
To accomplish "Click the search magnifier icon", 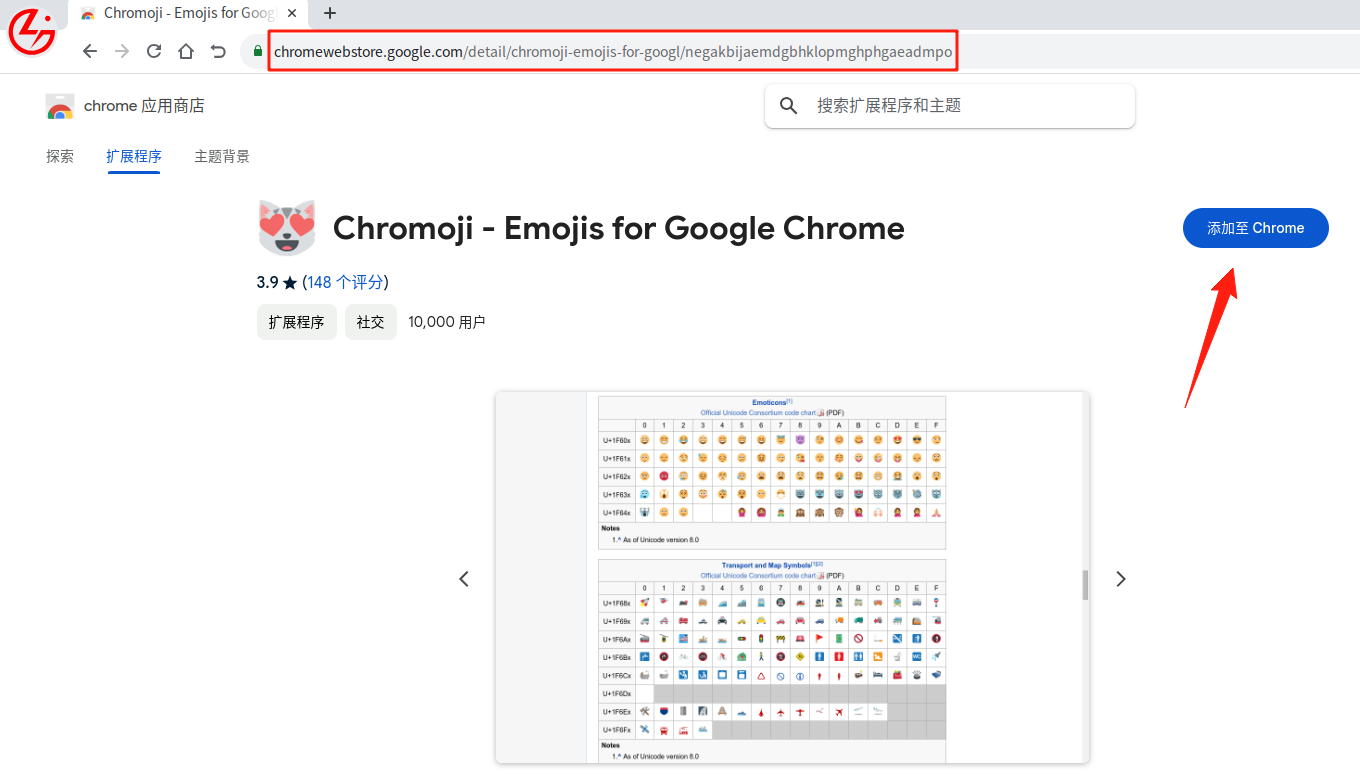I will pos(789,106).
